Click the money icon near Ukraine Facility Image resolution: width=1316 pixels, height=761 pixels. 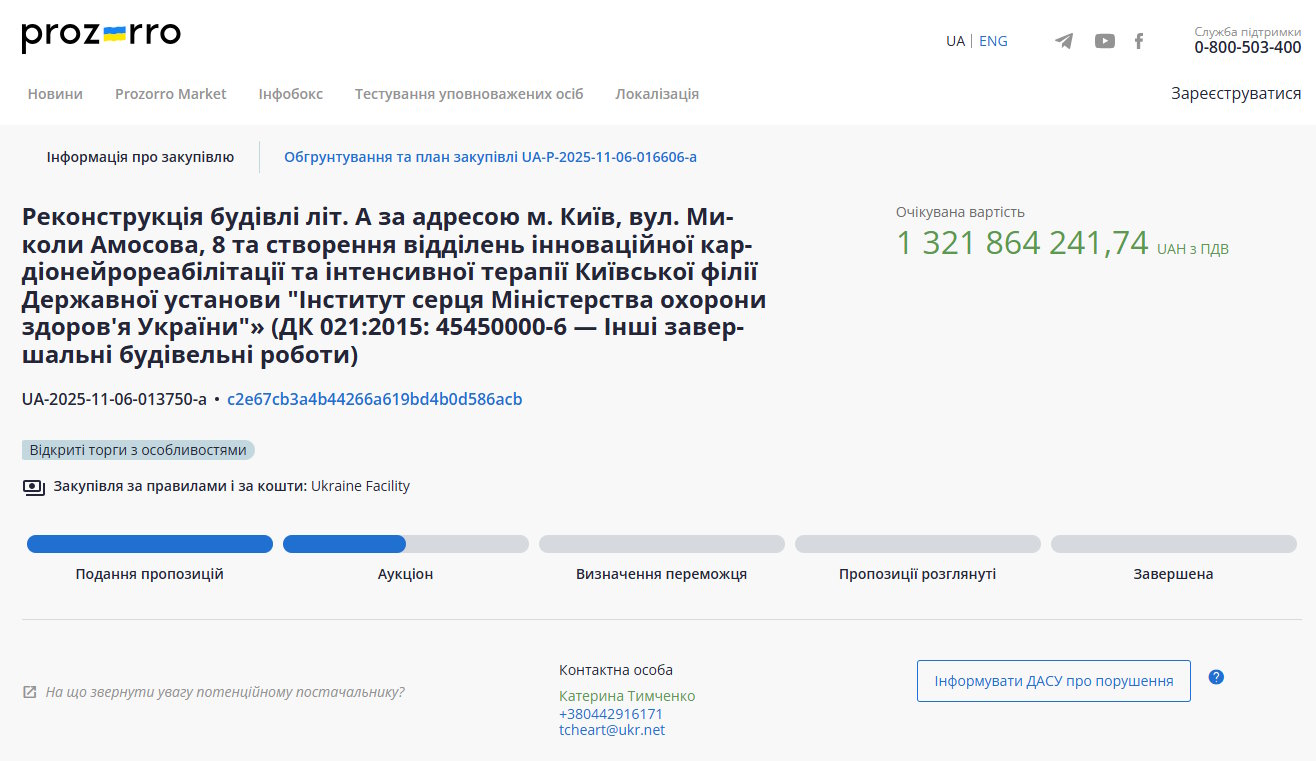click(x=34, y=487)
